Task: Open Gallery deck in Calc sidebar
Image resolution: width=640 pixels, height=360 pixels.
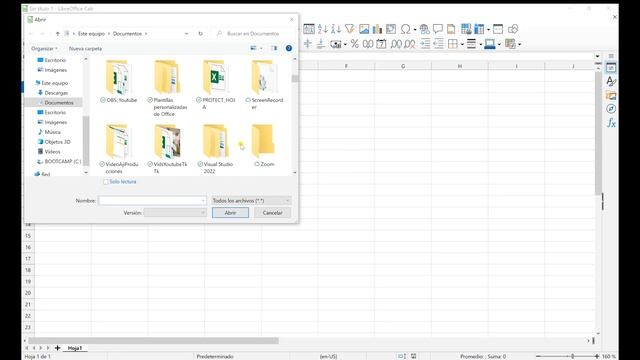Action: (611, 96)
